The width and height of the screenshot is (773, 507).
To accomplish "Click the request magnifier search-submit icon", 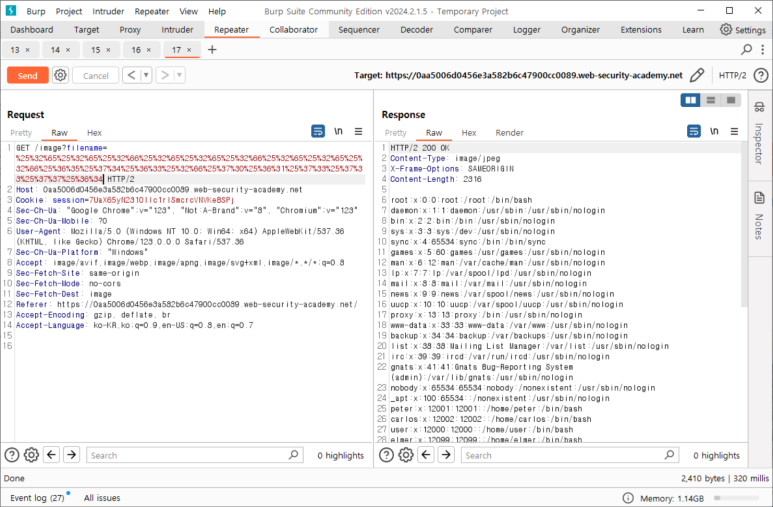I will click(x=293, y=455).
